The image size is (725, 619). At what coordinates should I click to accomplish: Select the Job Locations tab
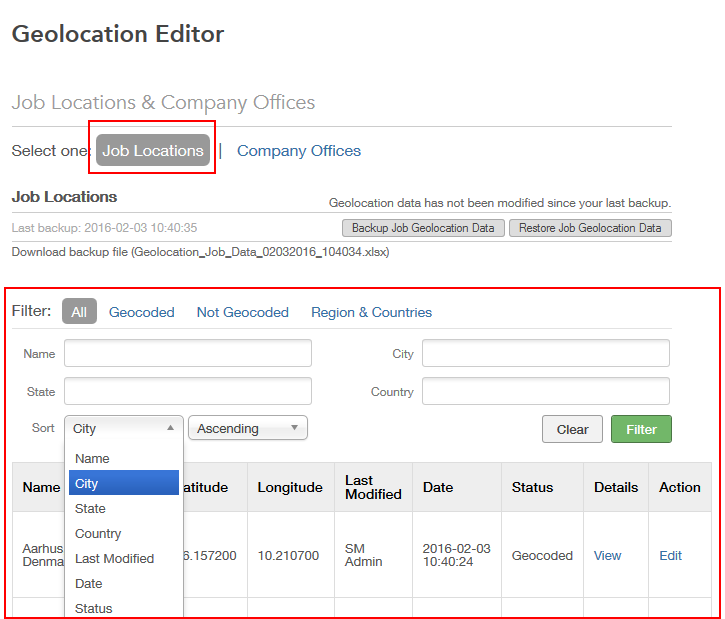click(x=153, y=151)
